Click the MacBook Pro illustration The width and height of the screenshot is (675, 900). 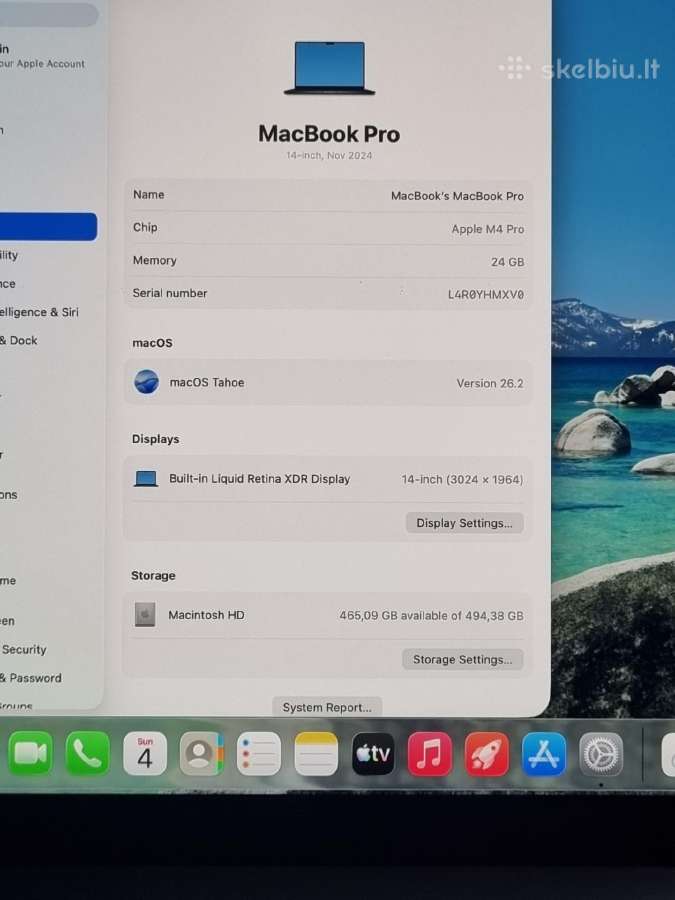pyautogui.click(x=329, y=68)
